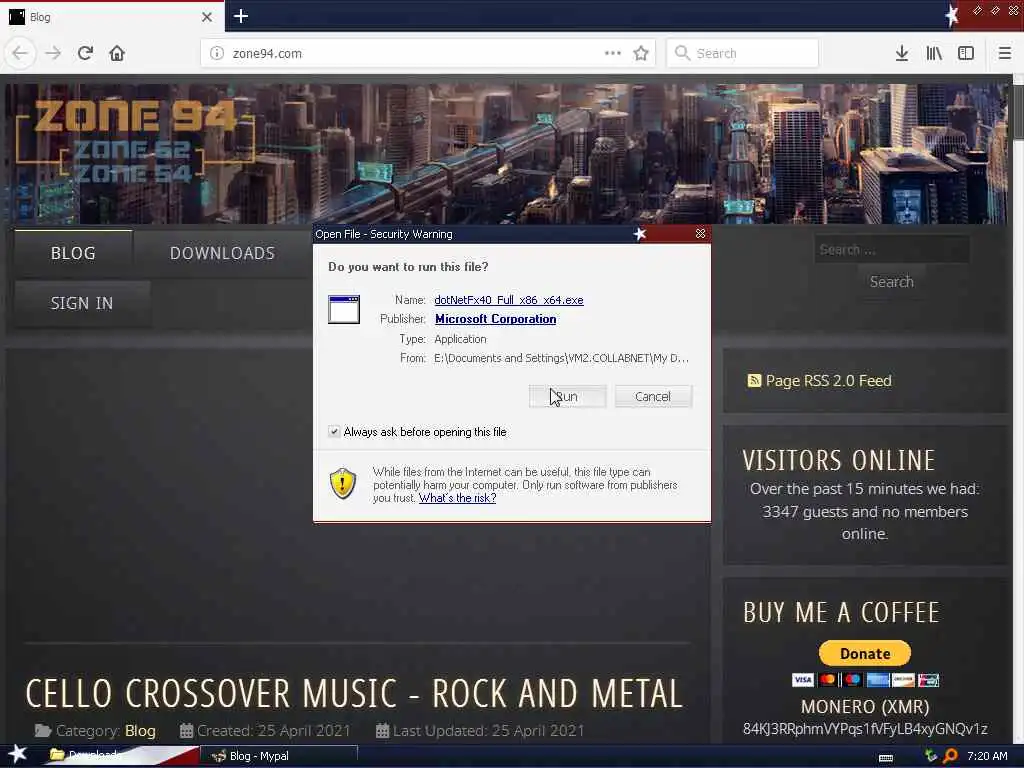This screenshot has height=768, width=1024.
Task: Uncheck Always ask before opening this file
Action: 334,432
